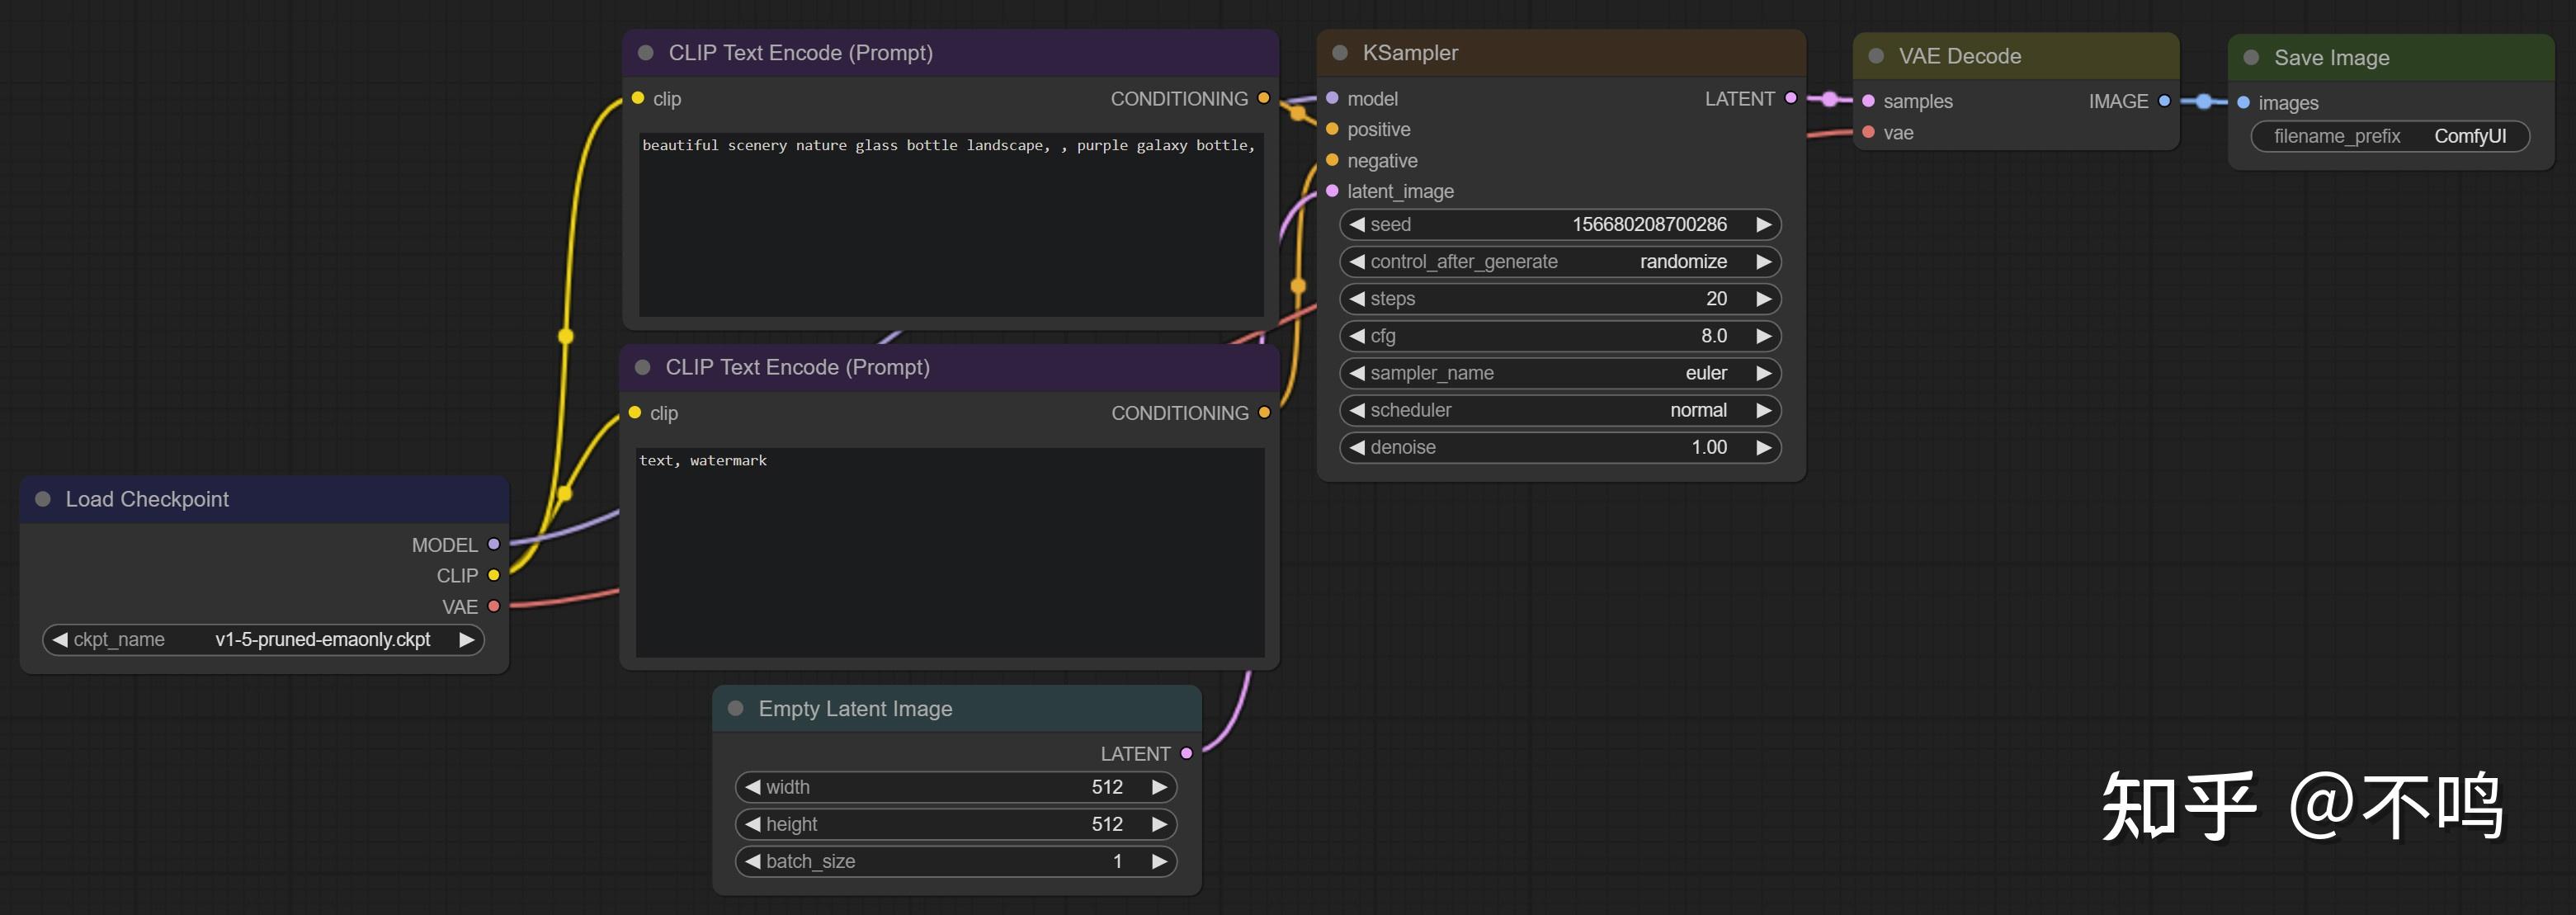Increase the steps value with right arrow
Image resolution: width=2576 pixels, height=915 pixels.
(x=1763, y=299)
